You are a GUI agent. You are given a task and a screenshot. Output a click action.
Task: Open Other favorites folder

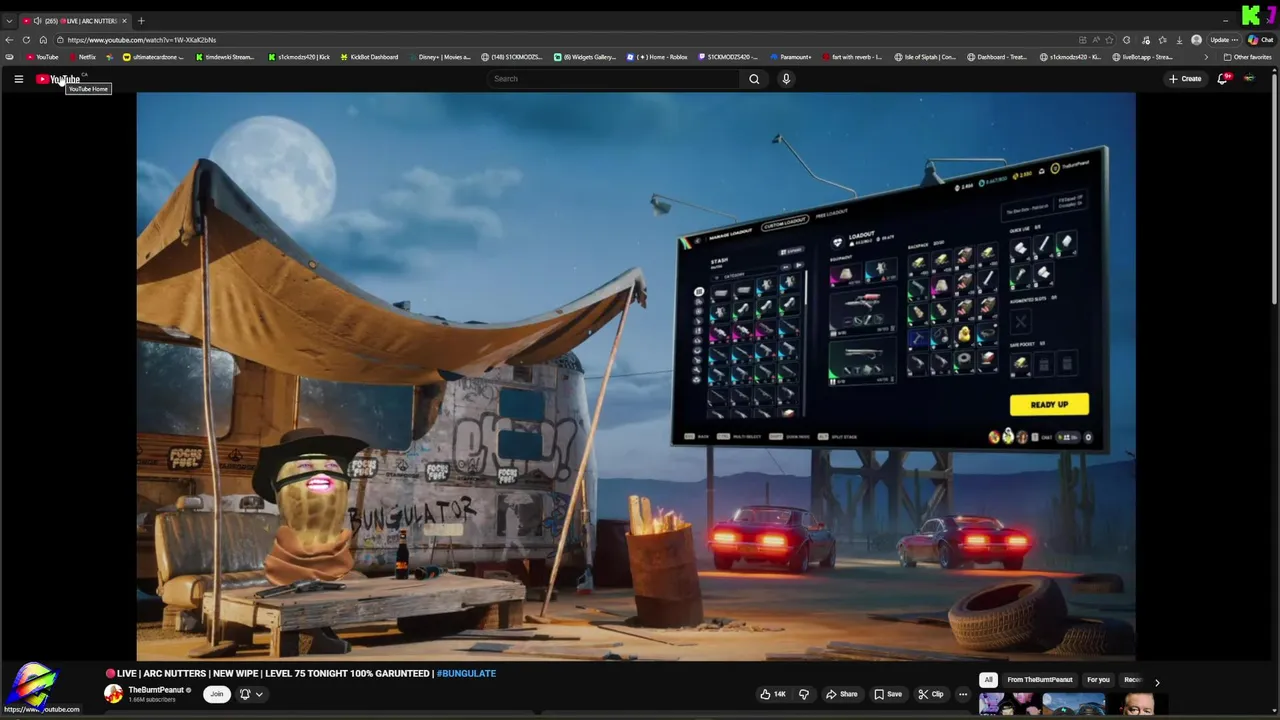coord(1247,57)
